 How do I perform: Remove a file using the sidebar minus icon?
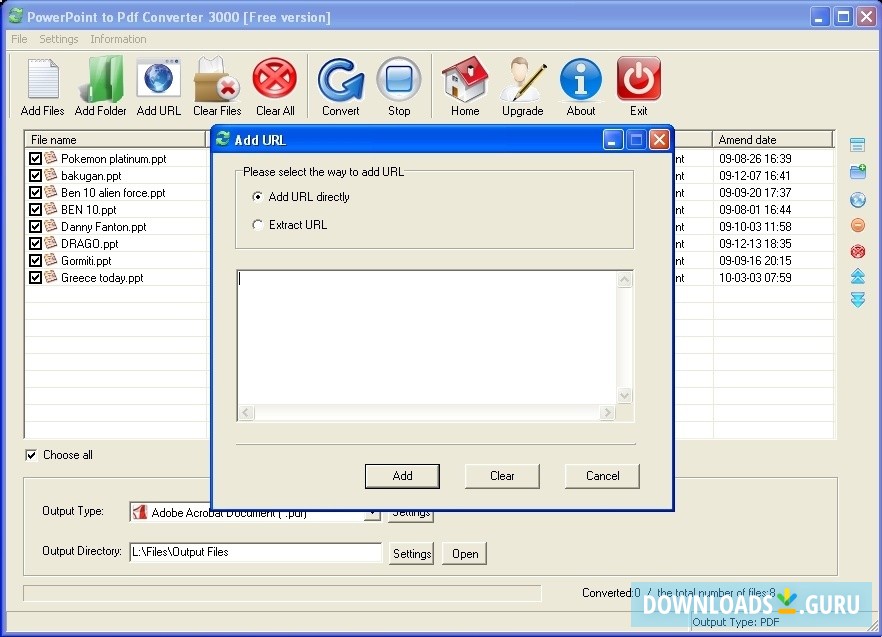[857, 225]
